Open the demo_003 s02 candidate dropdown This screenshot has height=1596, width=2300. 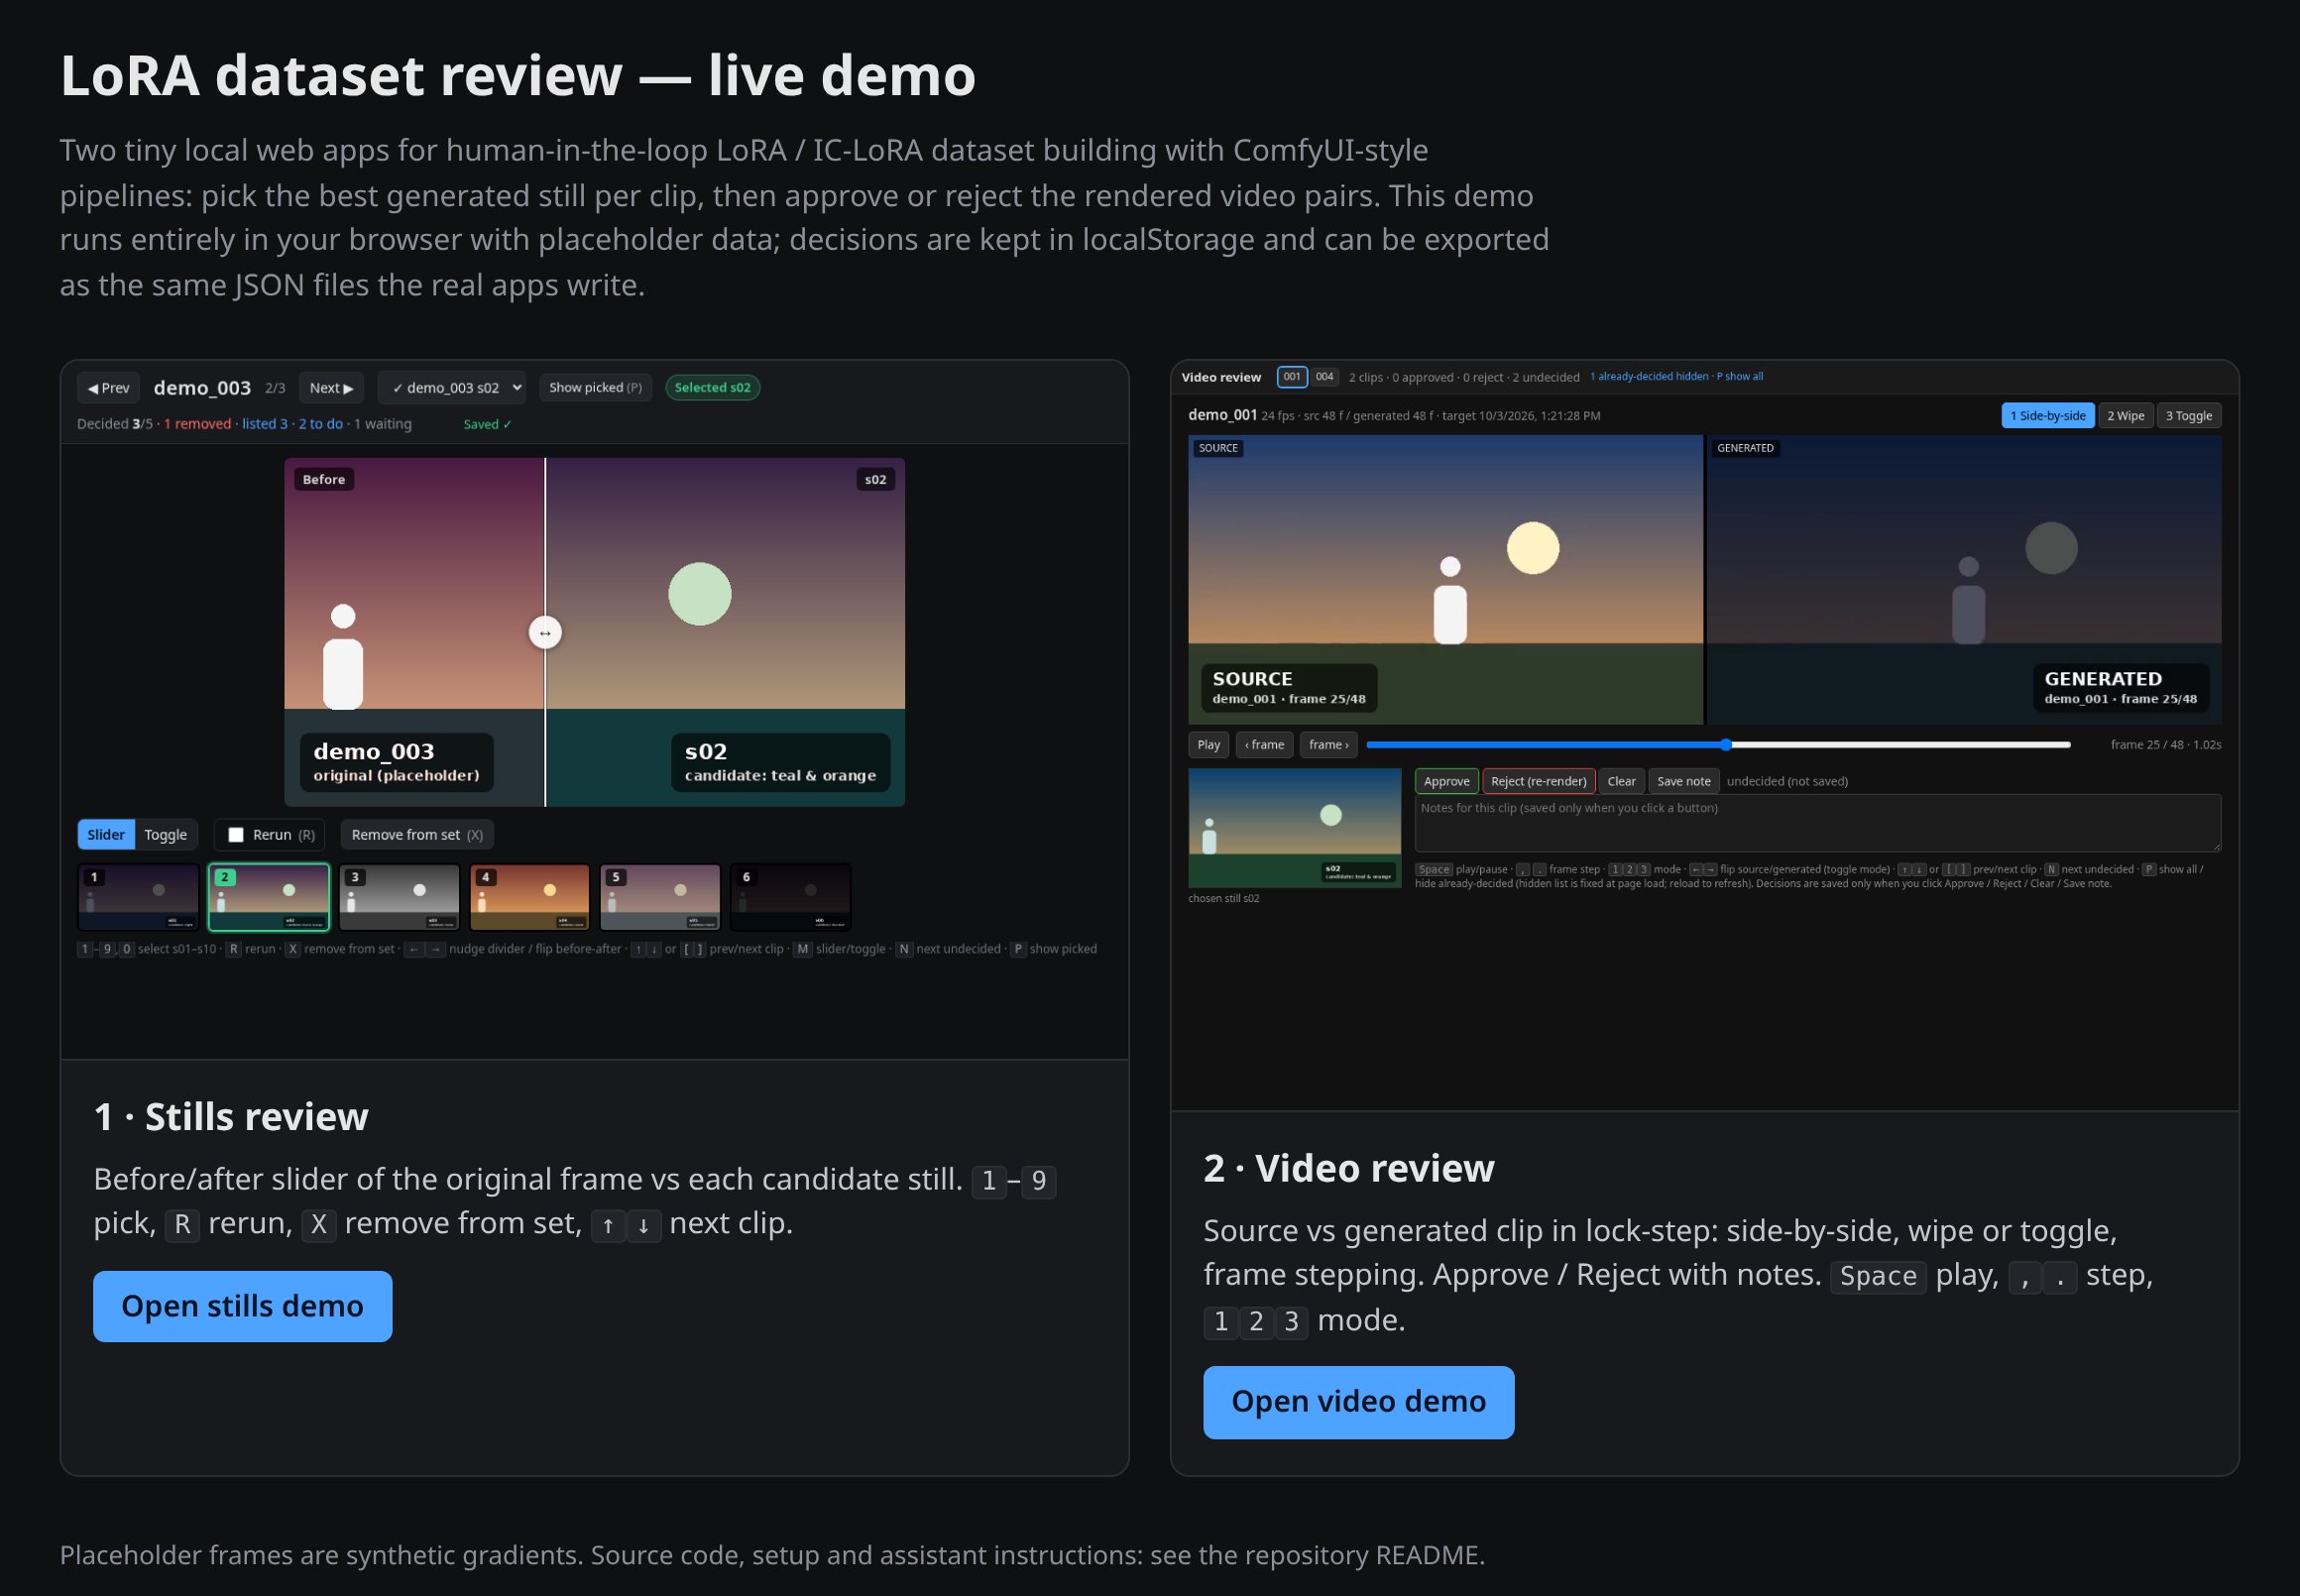(452, 388)
